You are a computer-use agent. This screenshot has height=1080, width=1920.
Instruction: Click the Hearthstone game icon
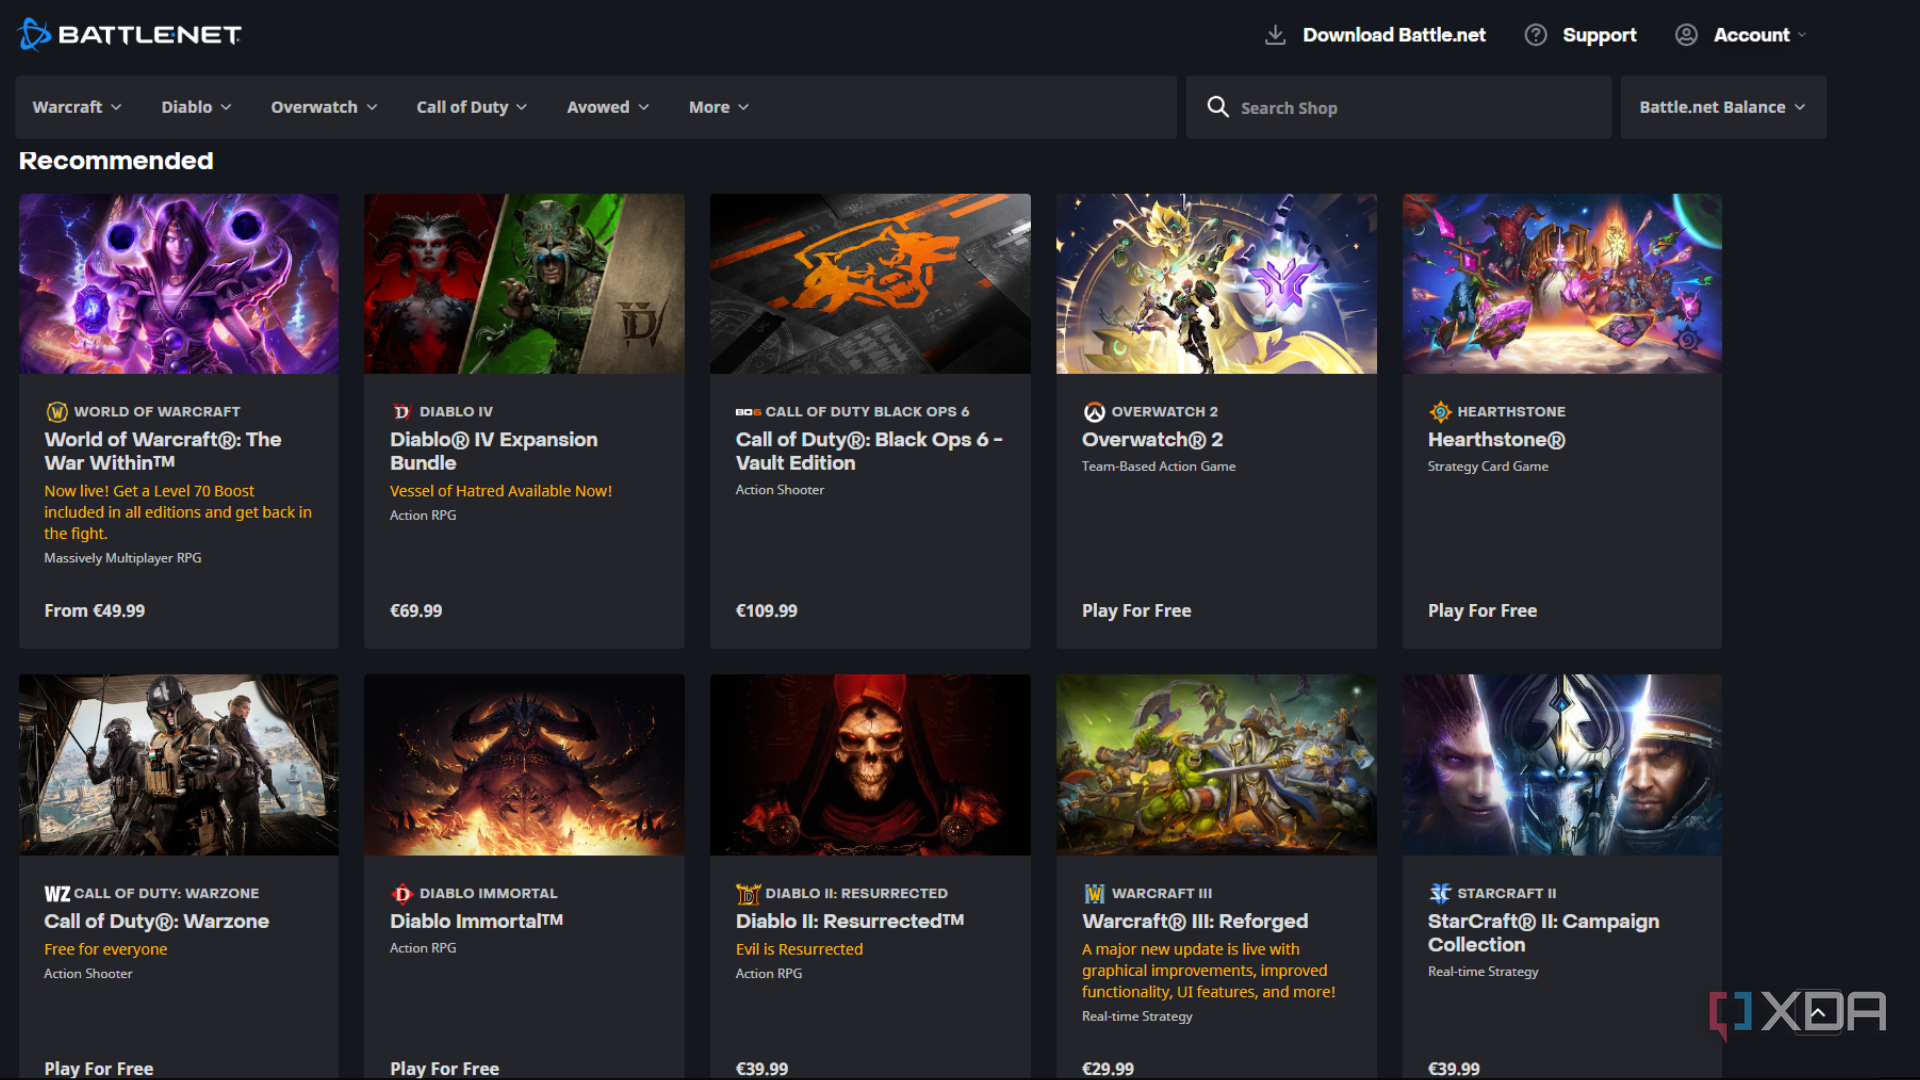tap(1440, 412)
